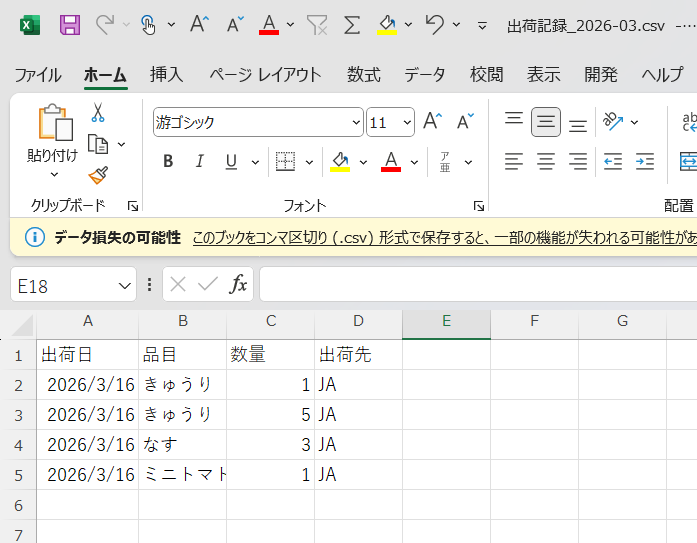This screenshot has width=697, height=543.
Task: Click the formula bar cancel X
Action: coord(178,284)
